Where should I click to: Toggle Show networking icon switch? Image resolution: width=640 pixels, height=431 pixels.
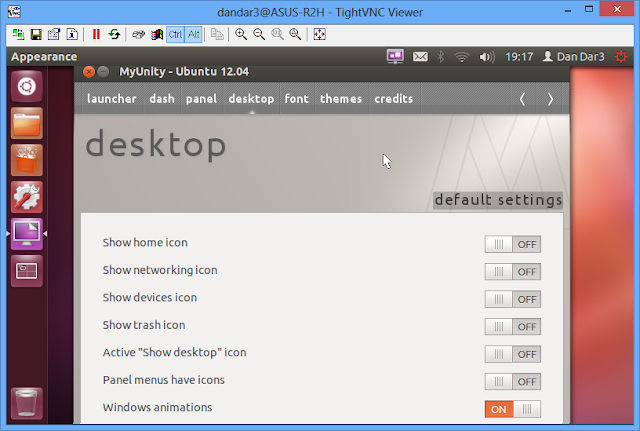pyautogui.click(x=513, y=272)
